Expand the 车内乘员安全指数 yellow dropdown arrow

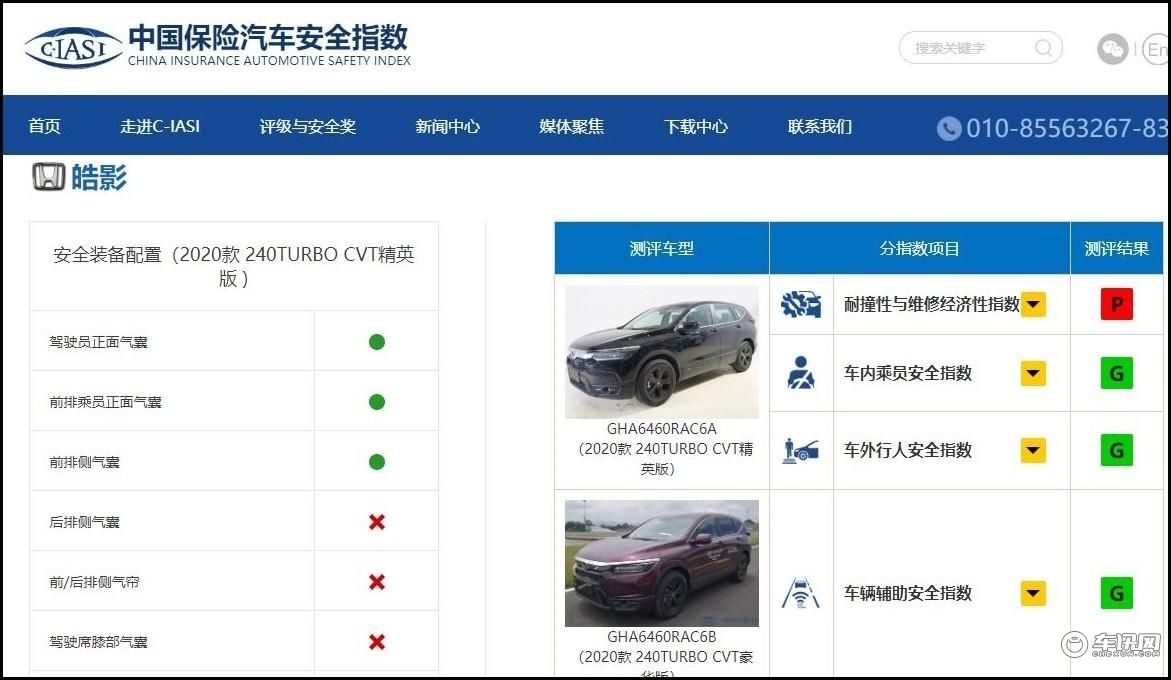tap(1033, 373)
